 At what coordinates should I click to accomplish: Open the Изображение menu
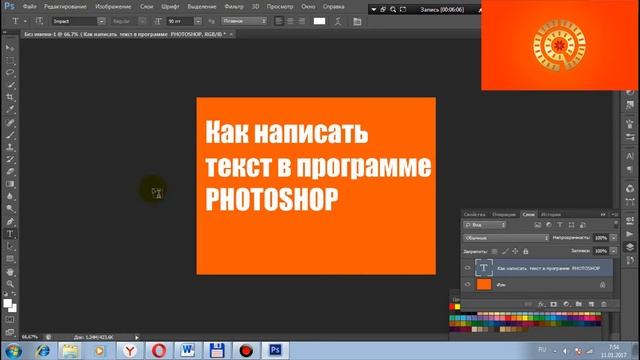[113, 7]
